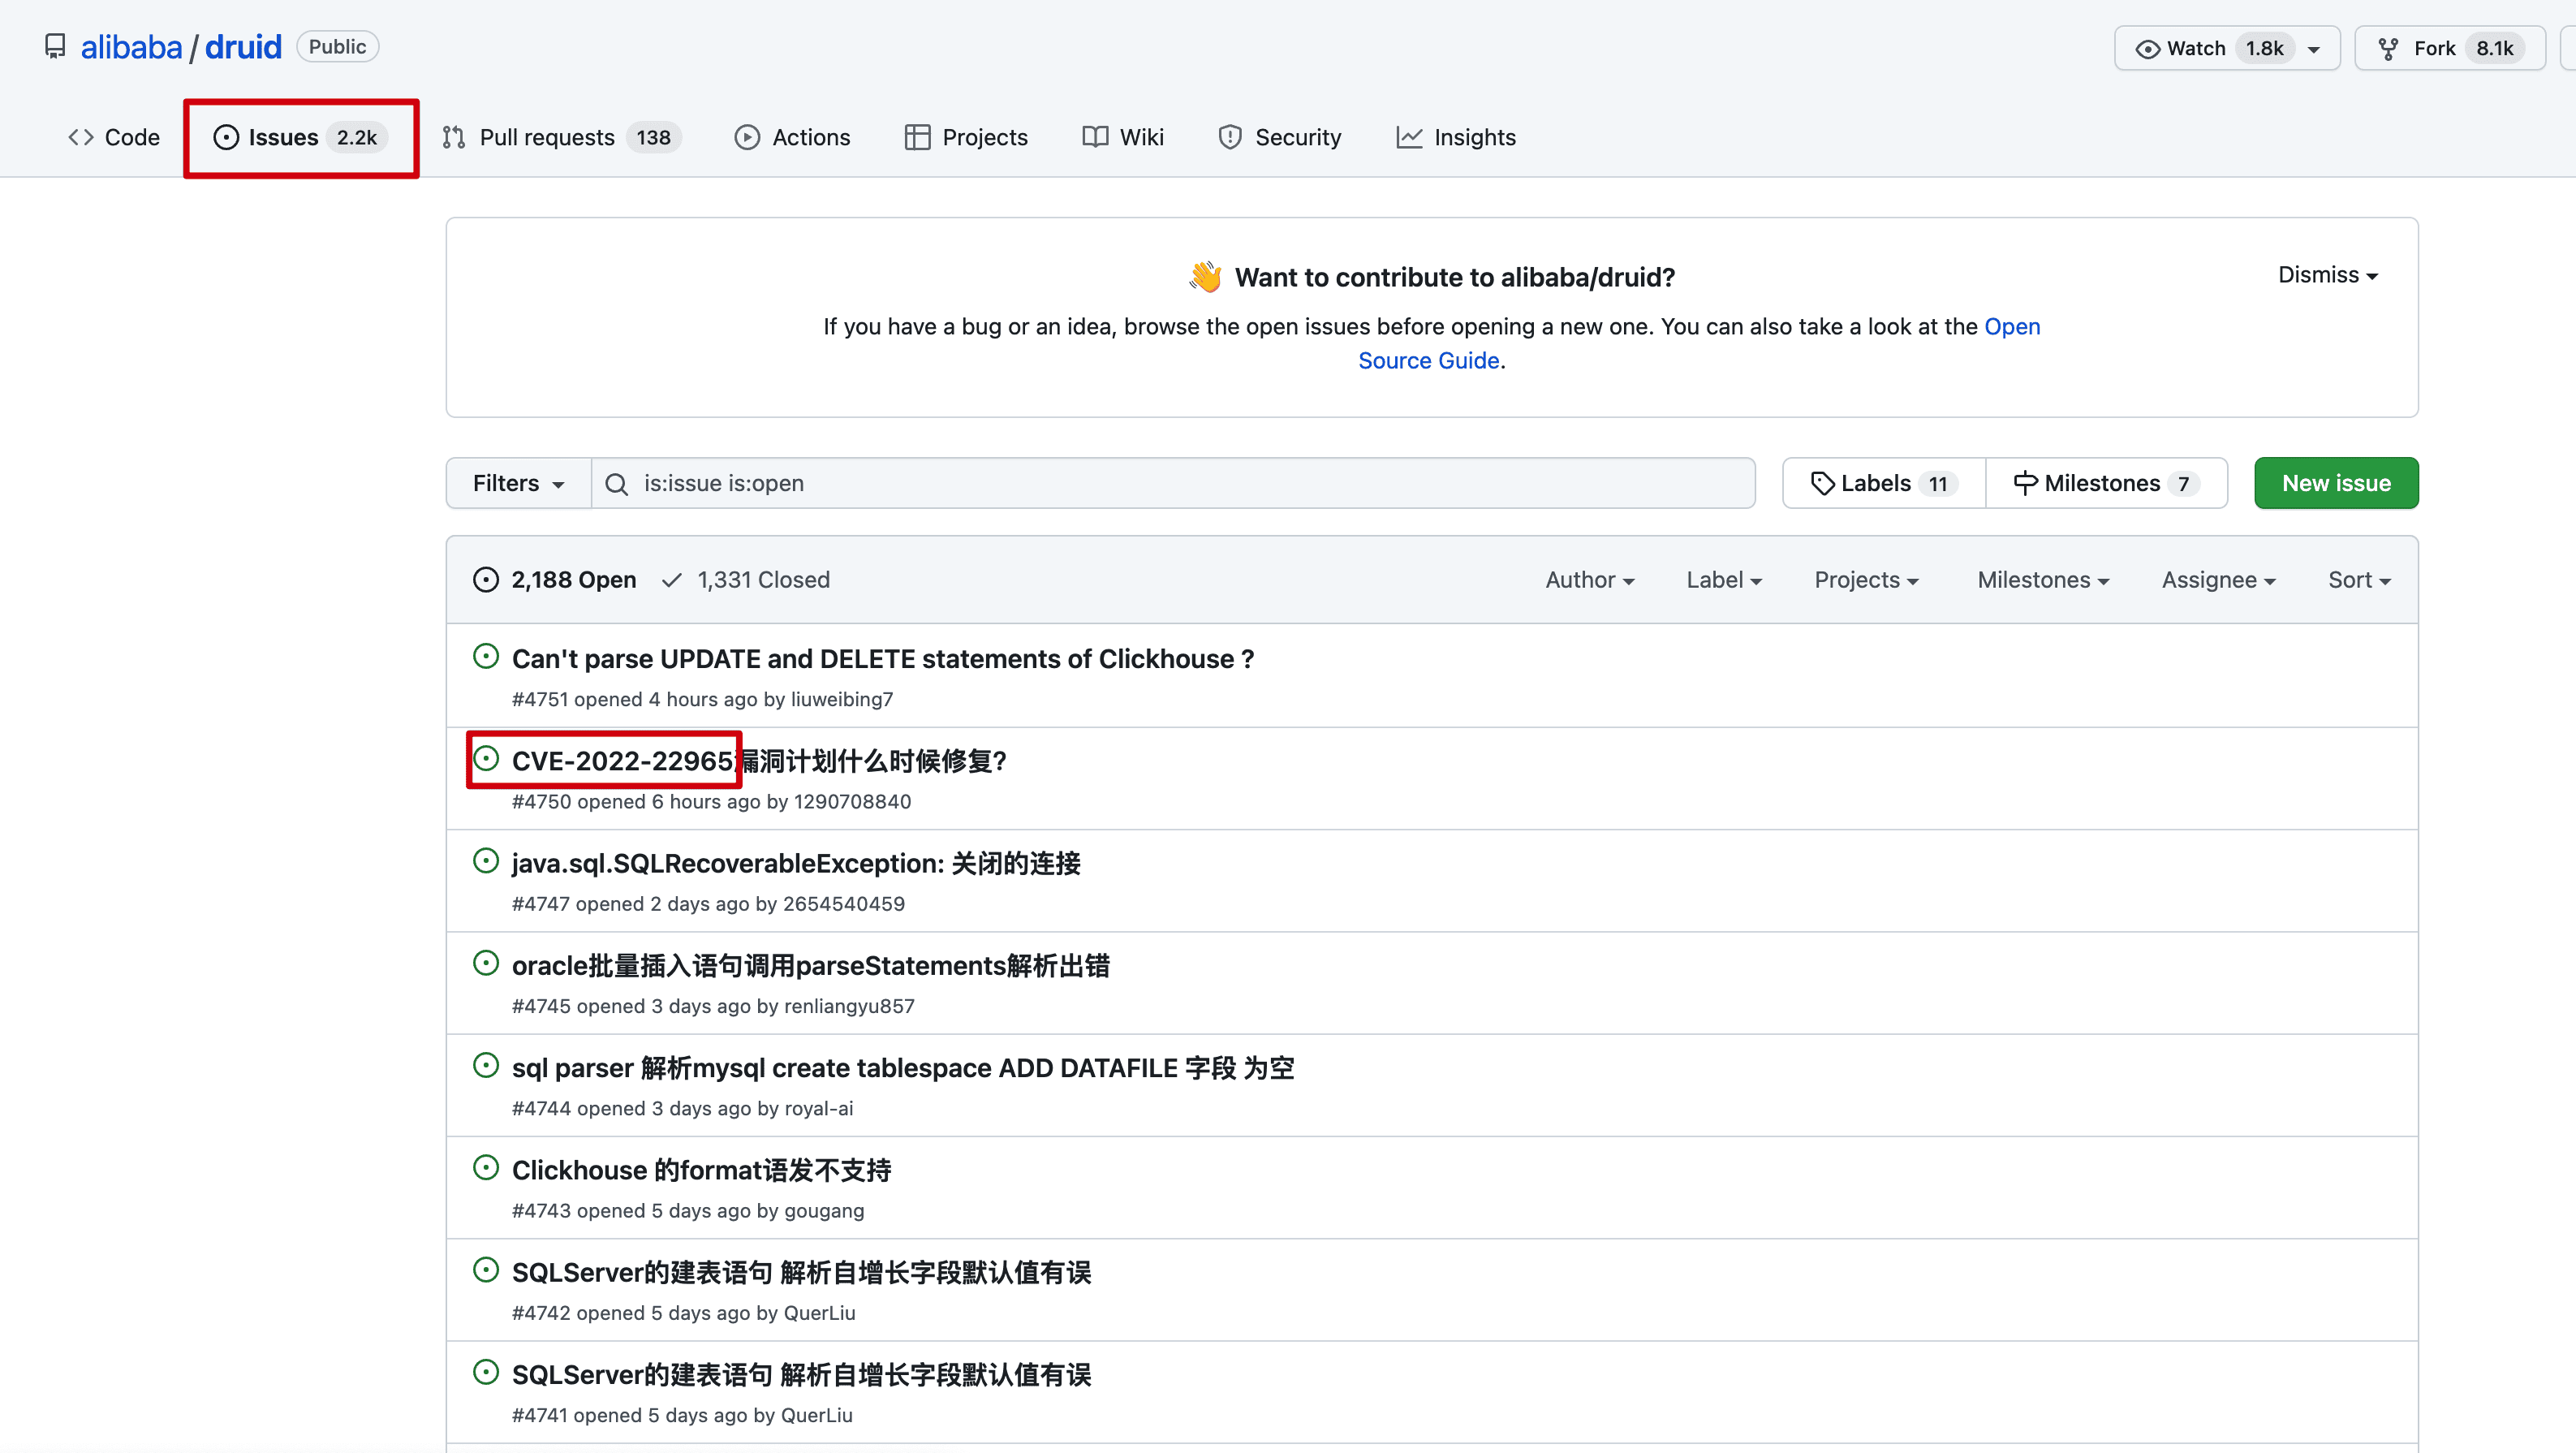This screenshot has height=1453, width=2576.
Task: Expand the Watch dropdown arrow
Action: point(2314,49)
